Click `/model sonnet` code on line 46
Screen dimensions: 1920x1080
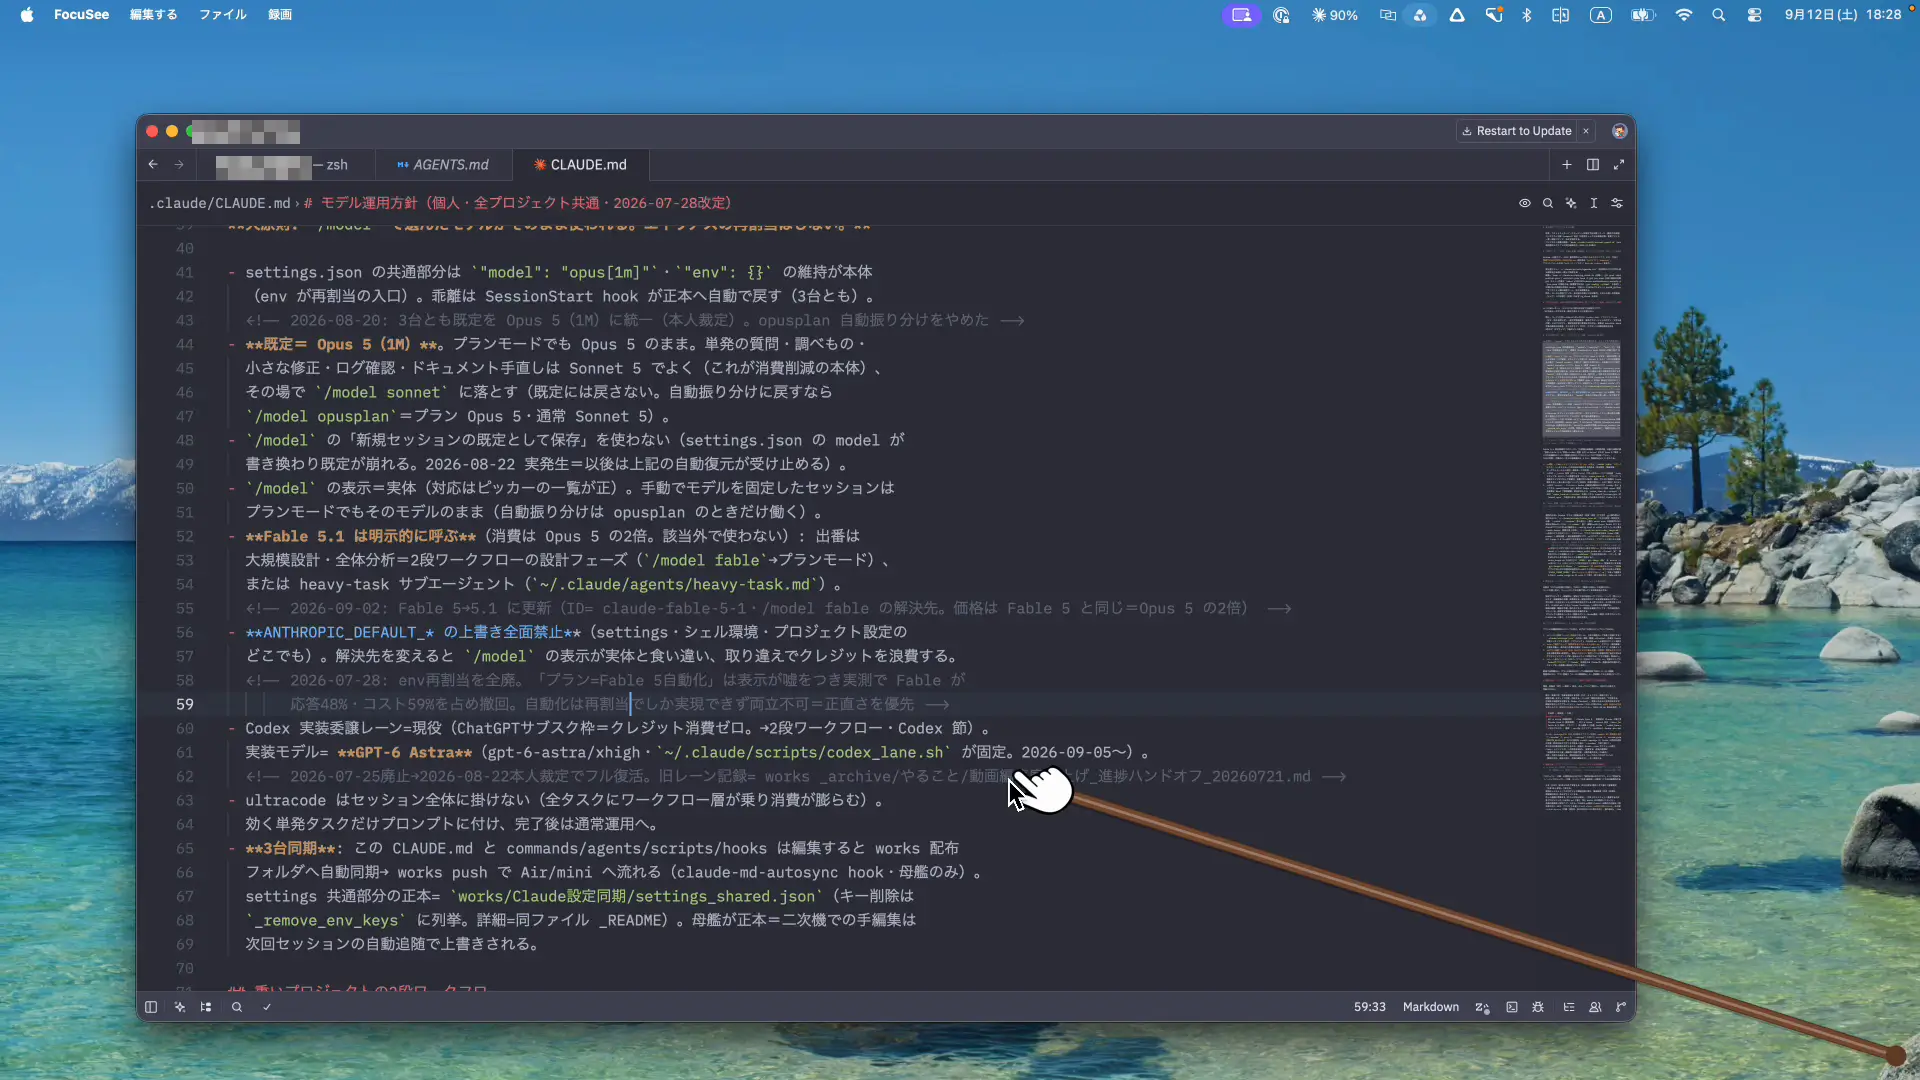click(381, 392)
